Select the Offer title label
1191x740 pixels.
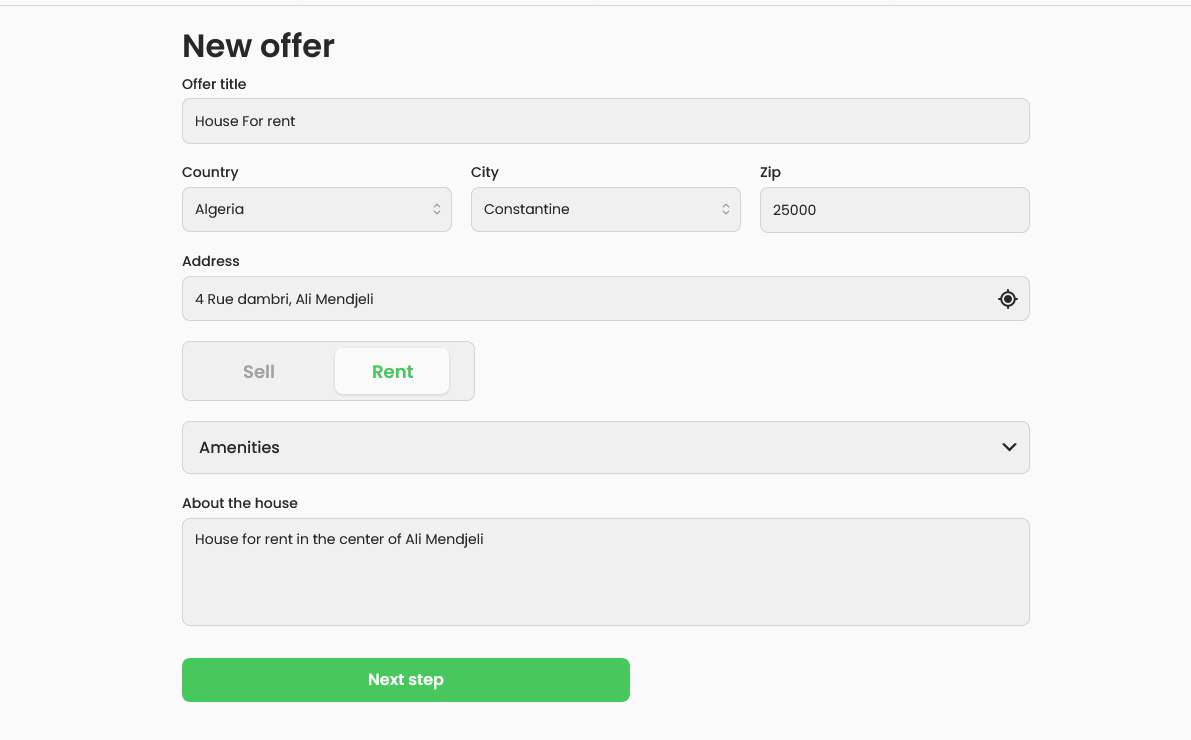[x=214, y=84]
